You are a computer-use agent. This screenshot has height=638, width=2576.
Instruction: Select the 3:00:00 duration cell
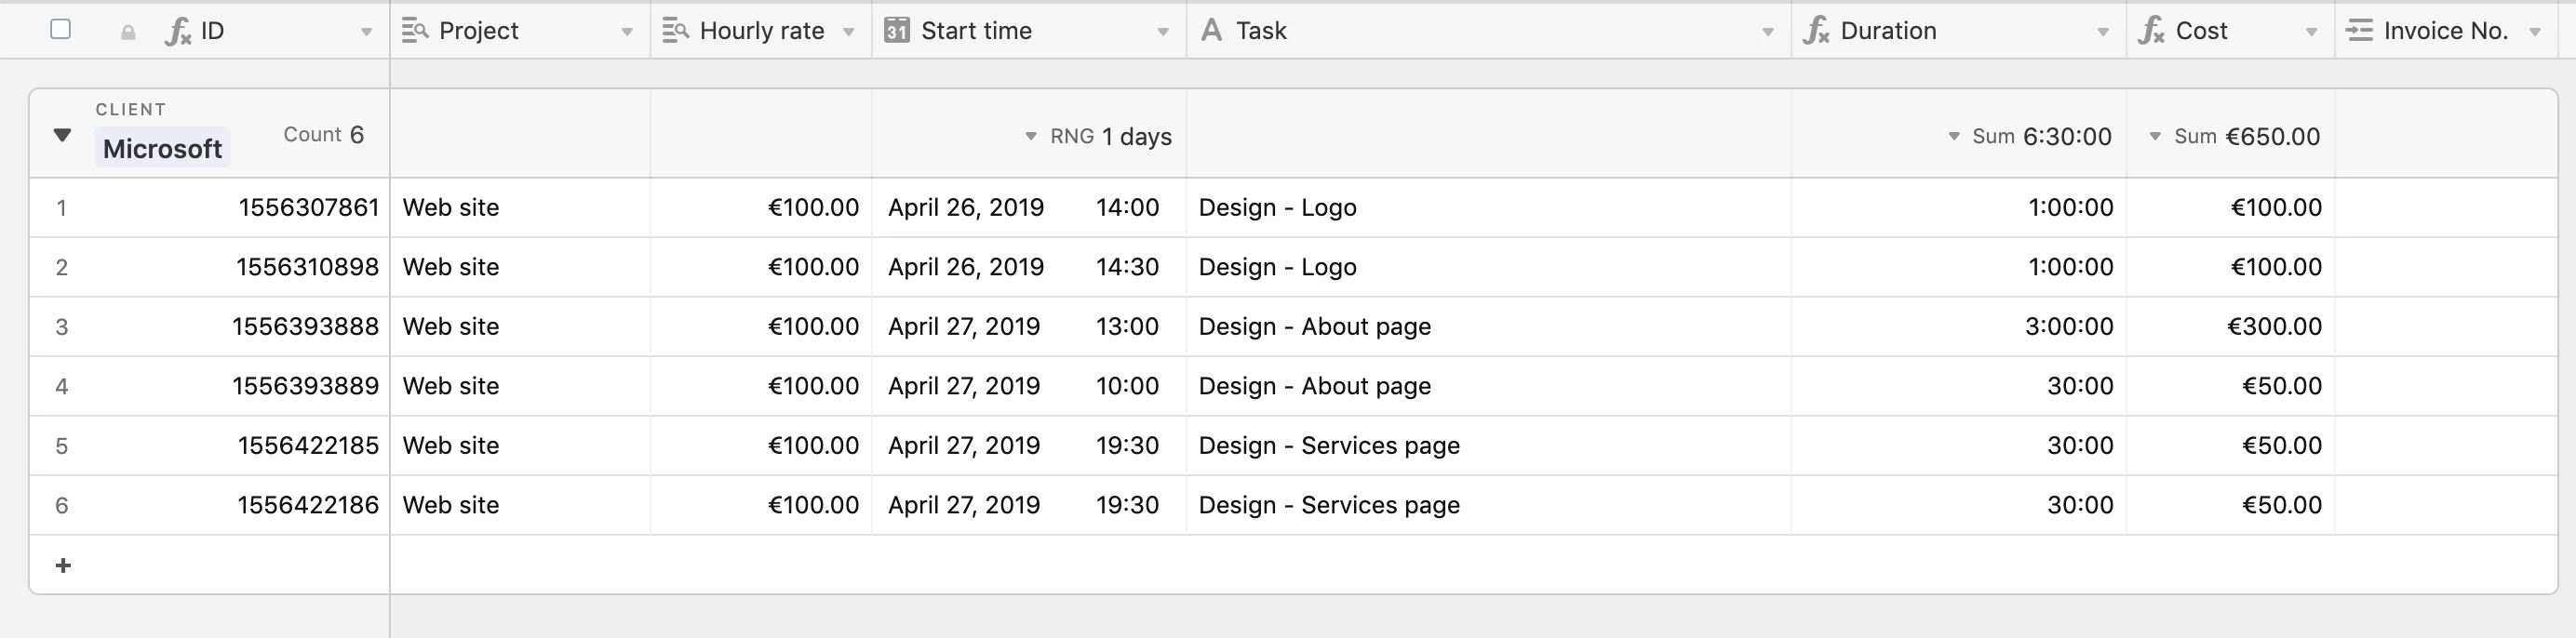1958,327
